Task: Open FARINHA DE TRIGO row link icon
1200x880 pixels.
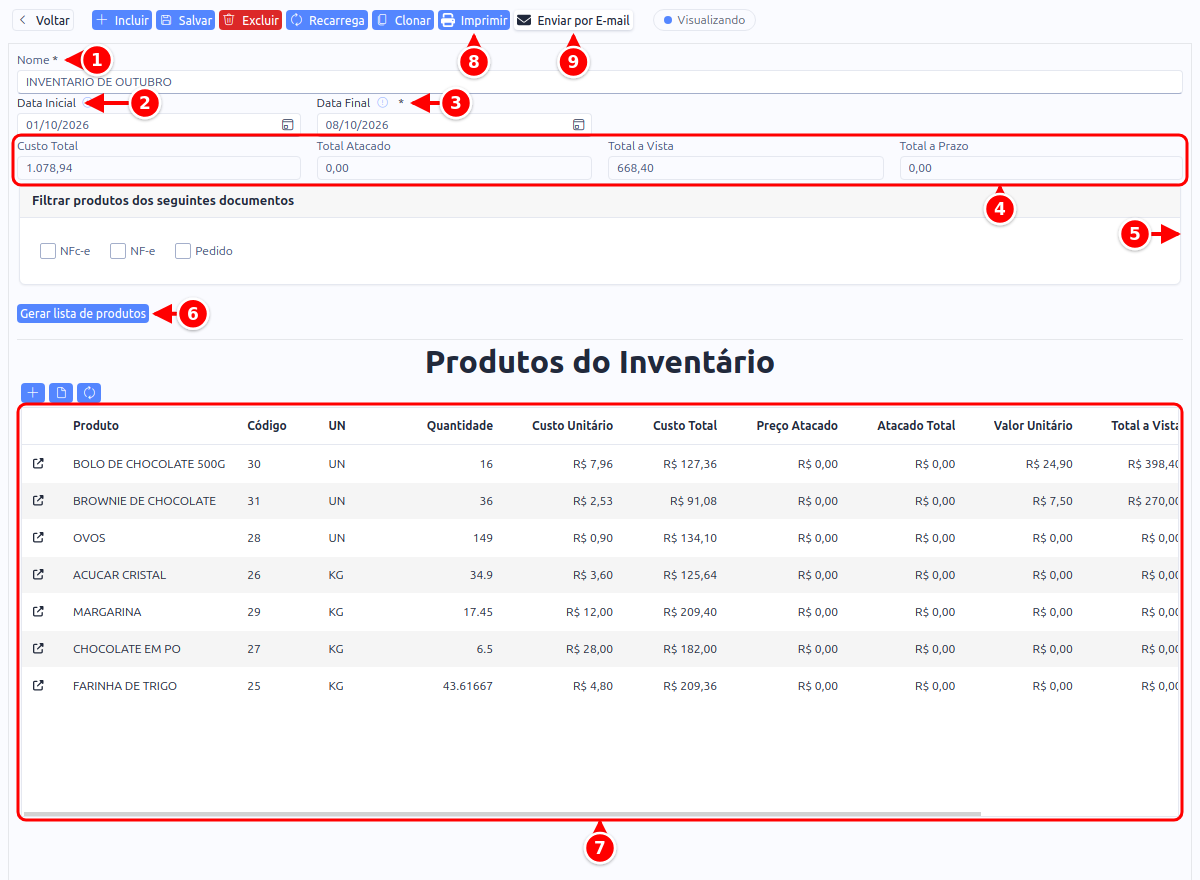Action: point(38,686)
